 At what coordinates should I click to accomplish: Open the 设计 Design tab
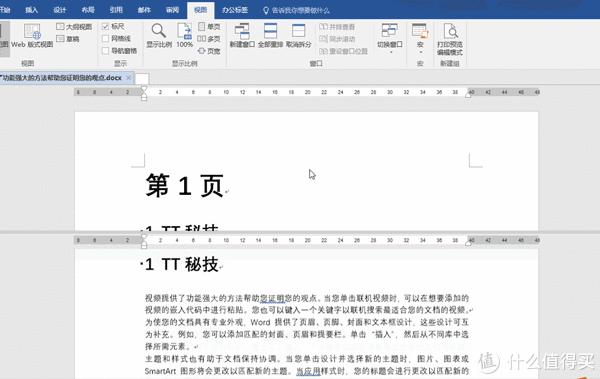[60, 10]
